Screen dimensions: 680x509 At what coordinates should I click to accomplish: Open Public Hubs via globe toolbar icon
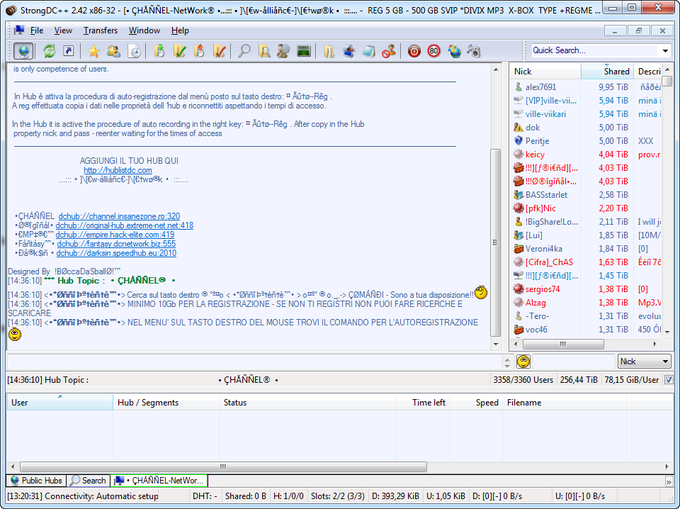(23, 51)
